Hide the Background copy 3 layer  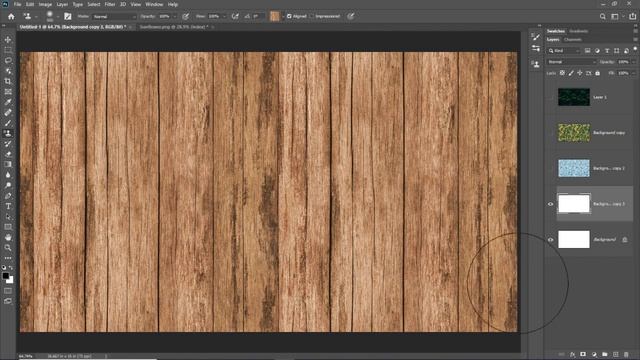pyautogui.click(x=550, y=204)
